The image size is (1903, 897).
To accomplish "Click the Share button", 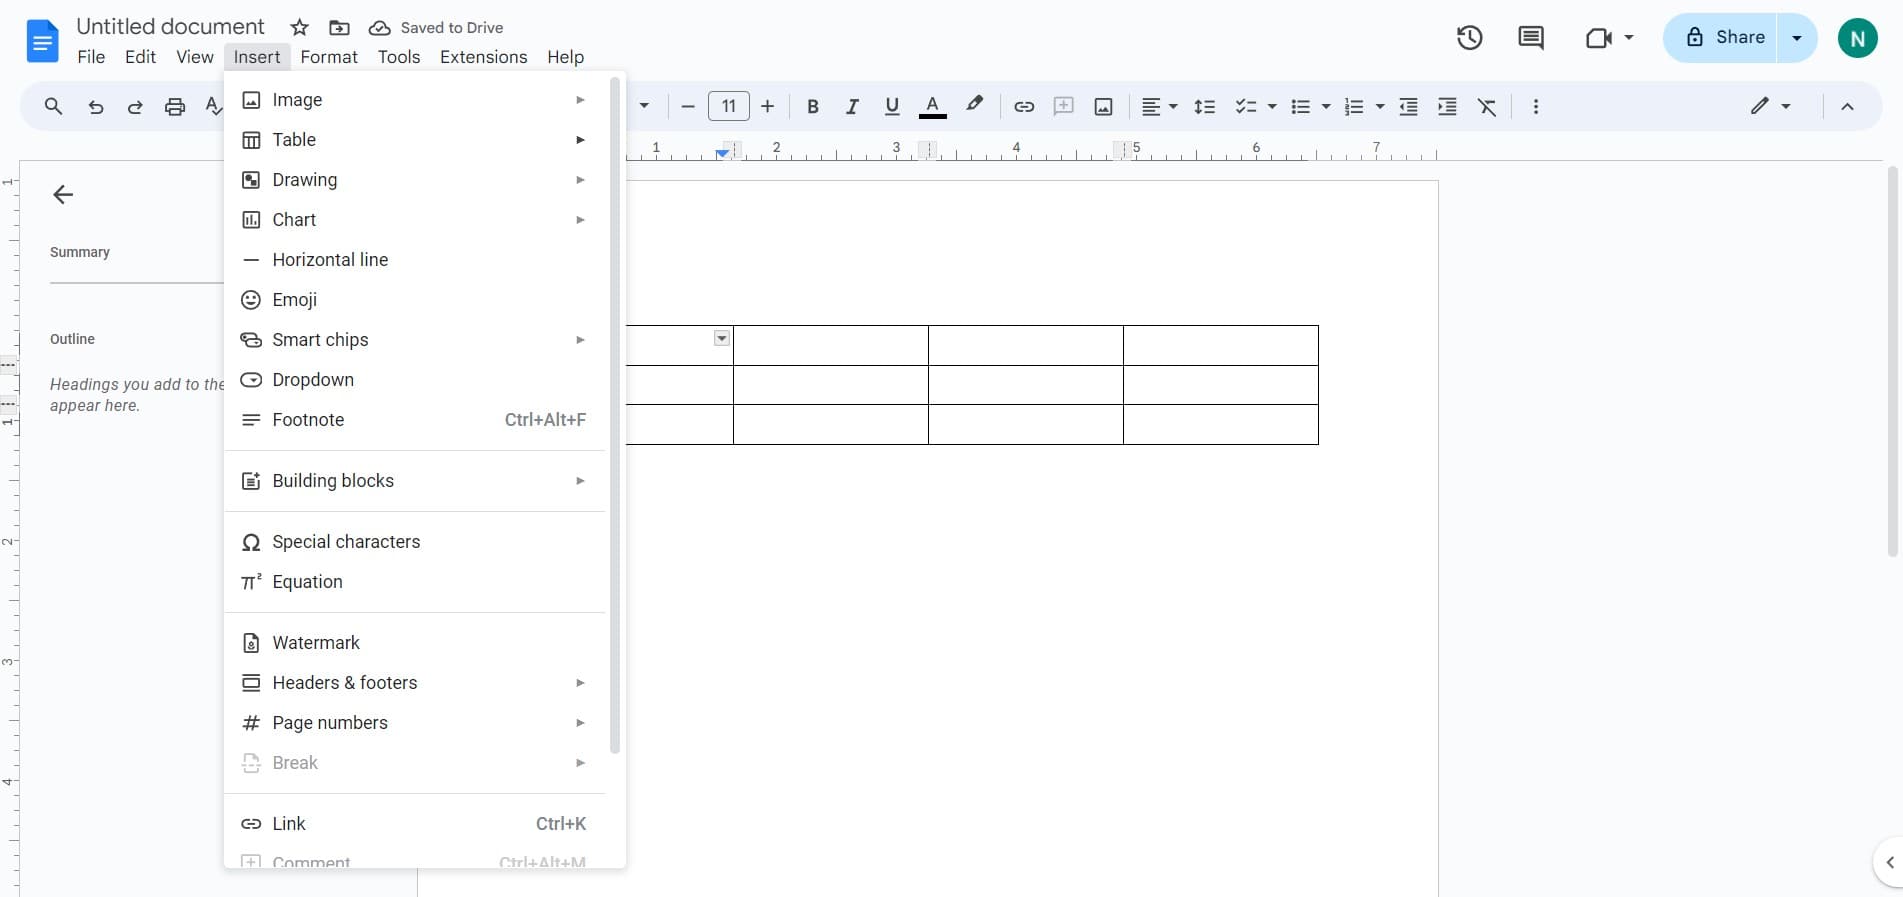I will pos(1722,38).
